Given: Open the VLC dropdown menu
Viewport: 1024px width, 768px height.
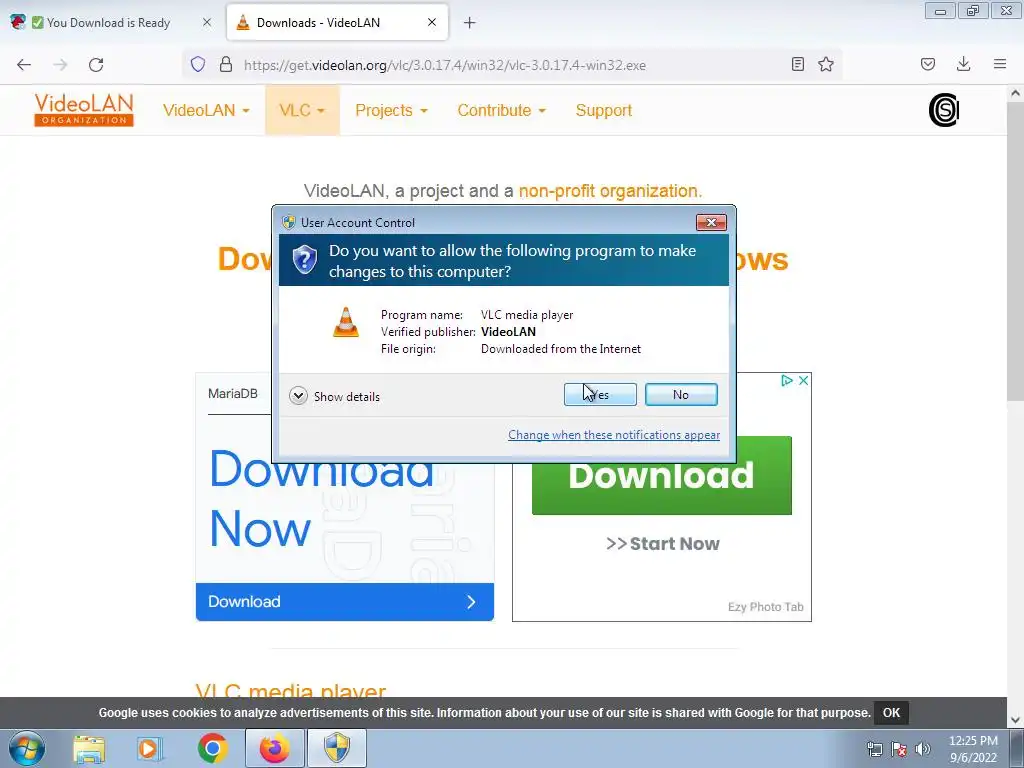Looking at the screenshot, I should coord(302,110).
